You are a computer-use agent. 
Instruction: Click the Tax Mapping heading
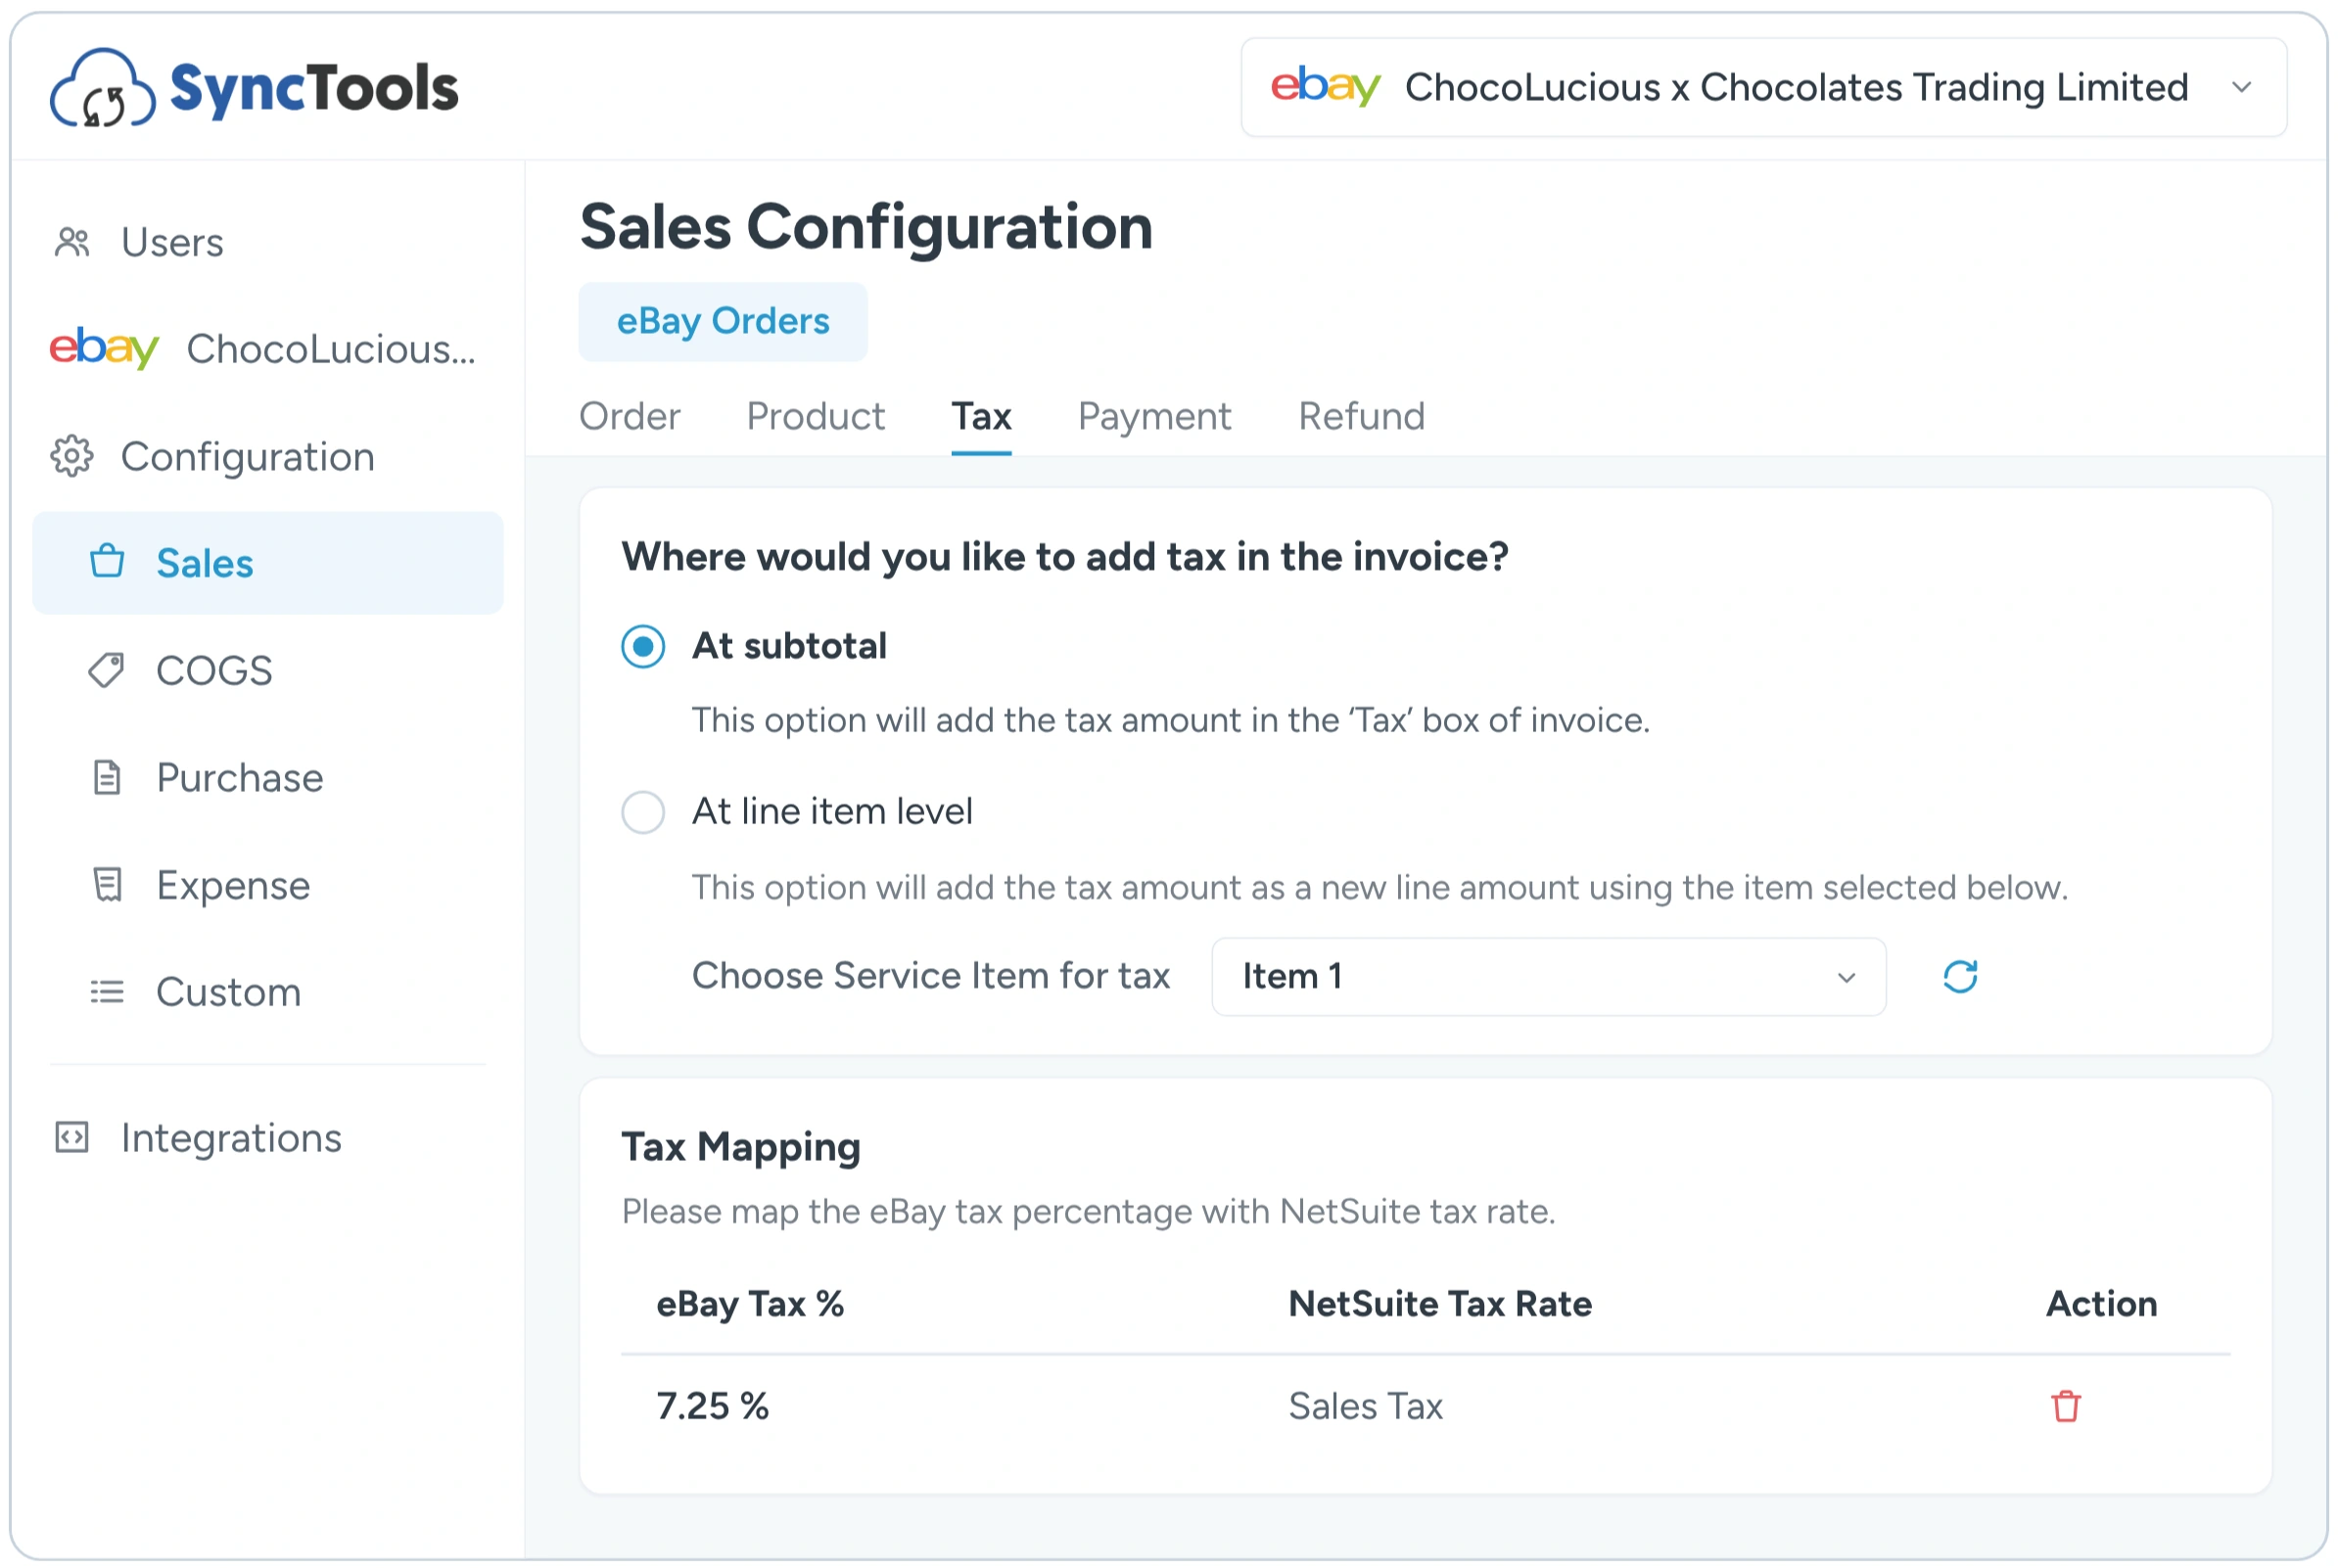tap(741, 1148)
